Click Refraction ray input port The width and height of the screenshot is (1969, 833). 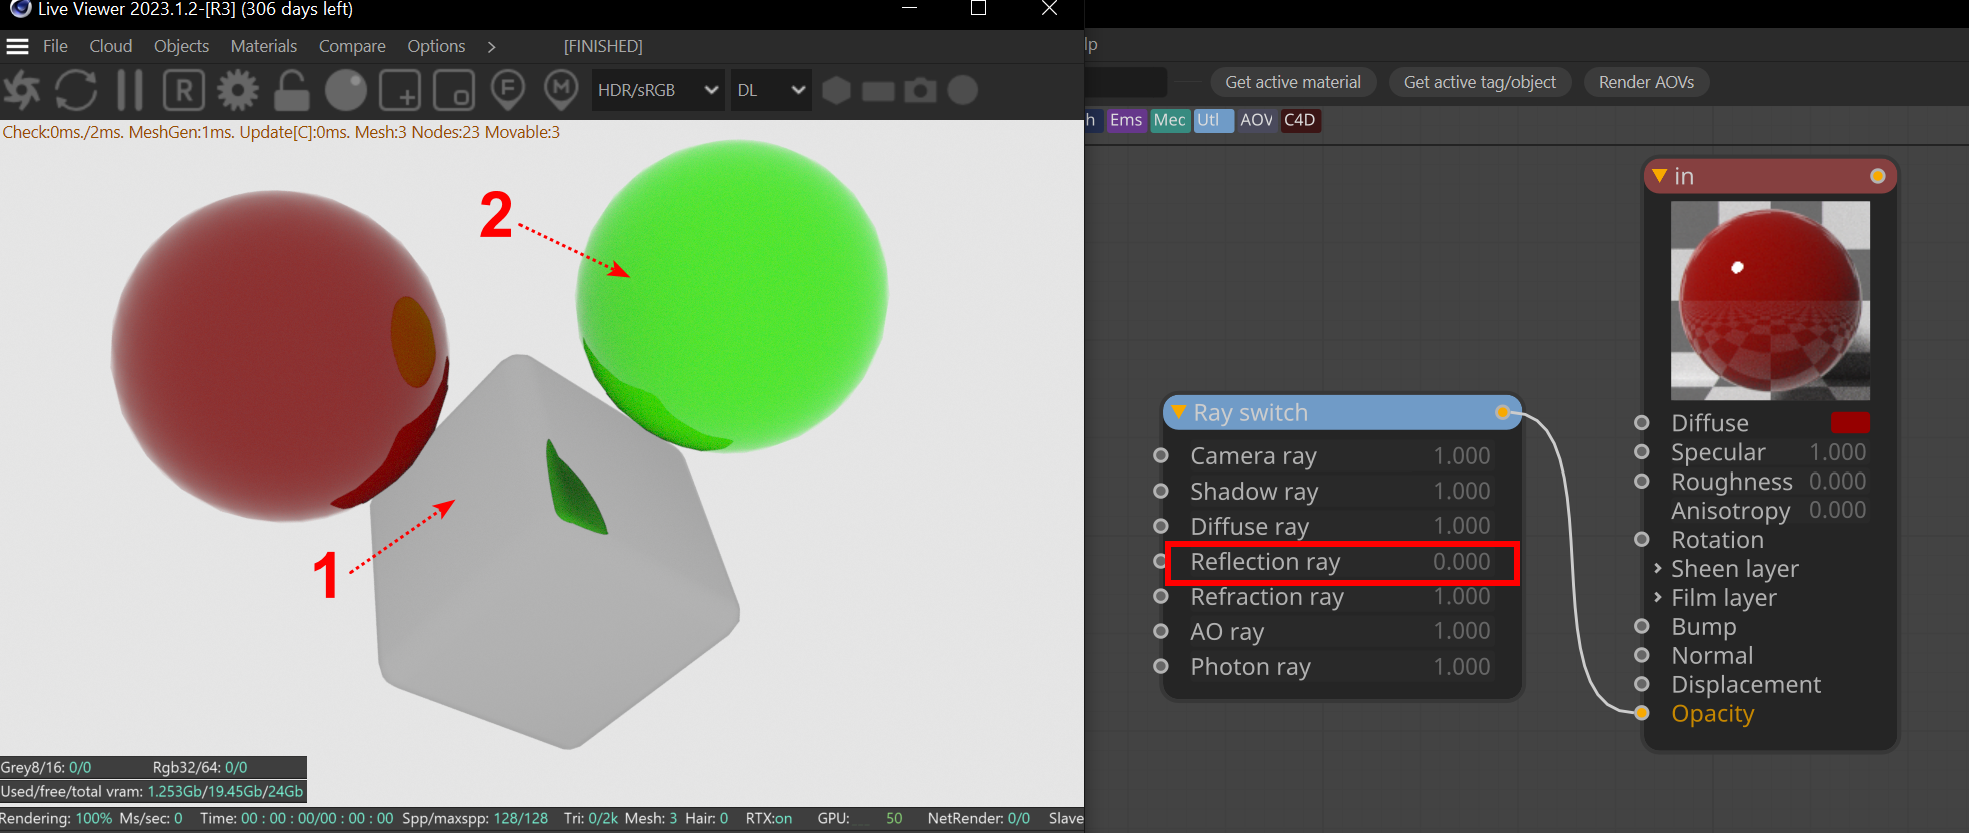1160,596
